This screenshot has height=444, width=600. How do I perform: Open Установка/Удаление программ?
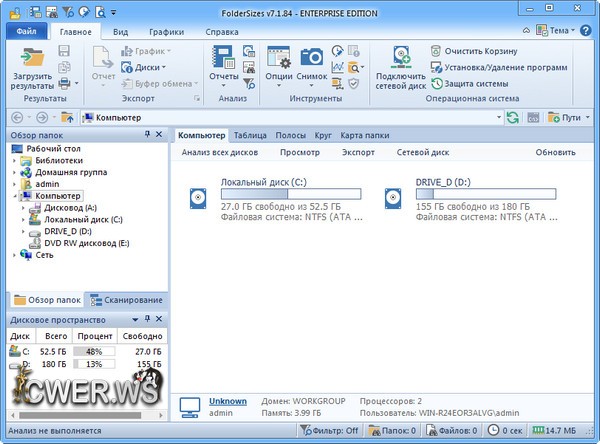pyautogui.click(x=438, y=67)
